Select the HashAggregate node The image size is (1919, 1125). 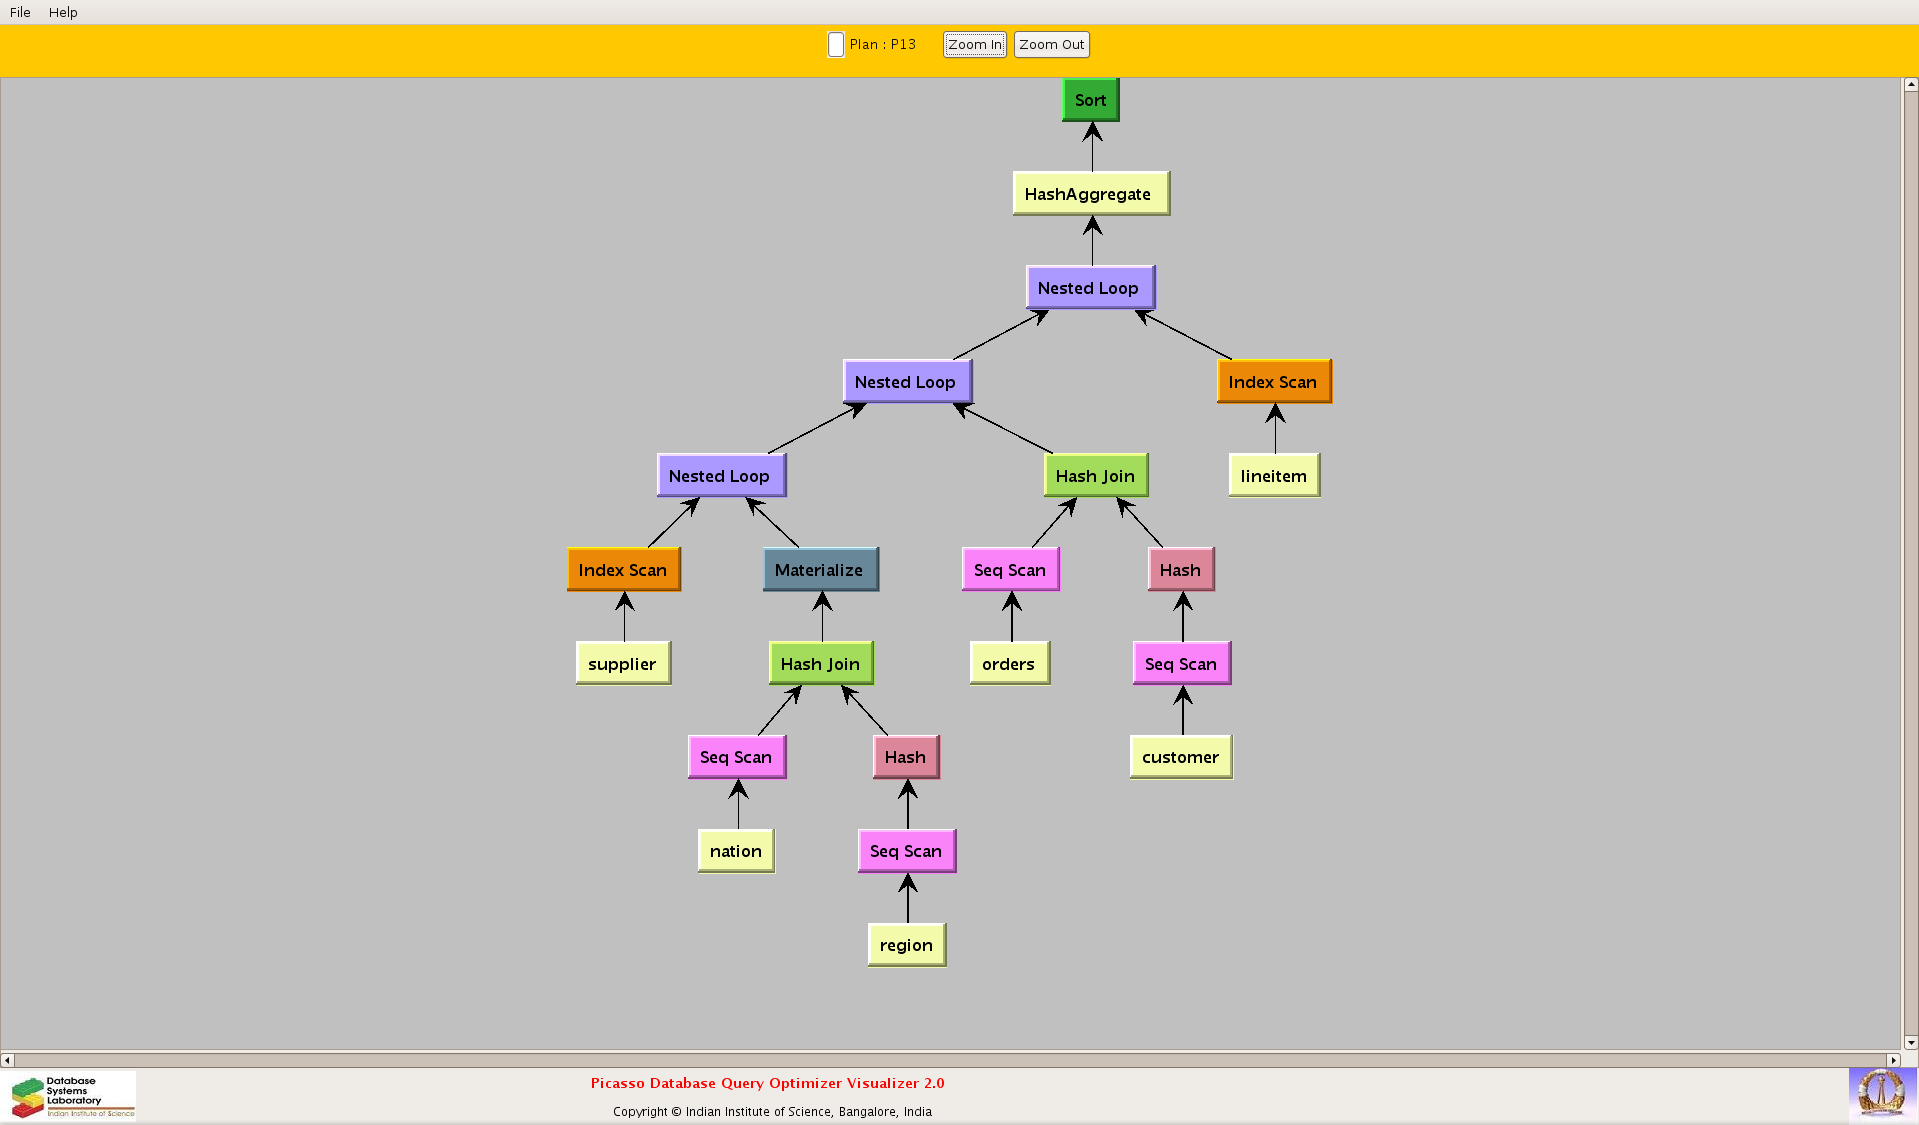coord(1090,194)
